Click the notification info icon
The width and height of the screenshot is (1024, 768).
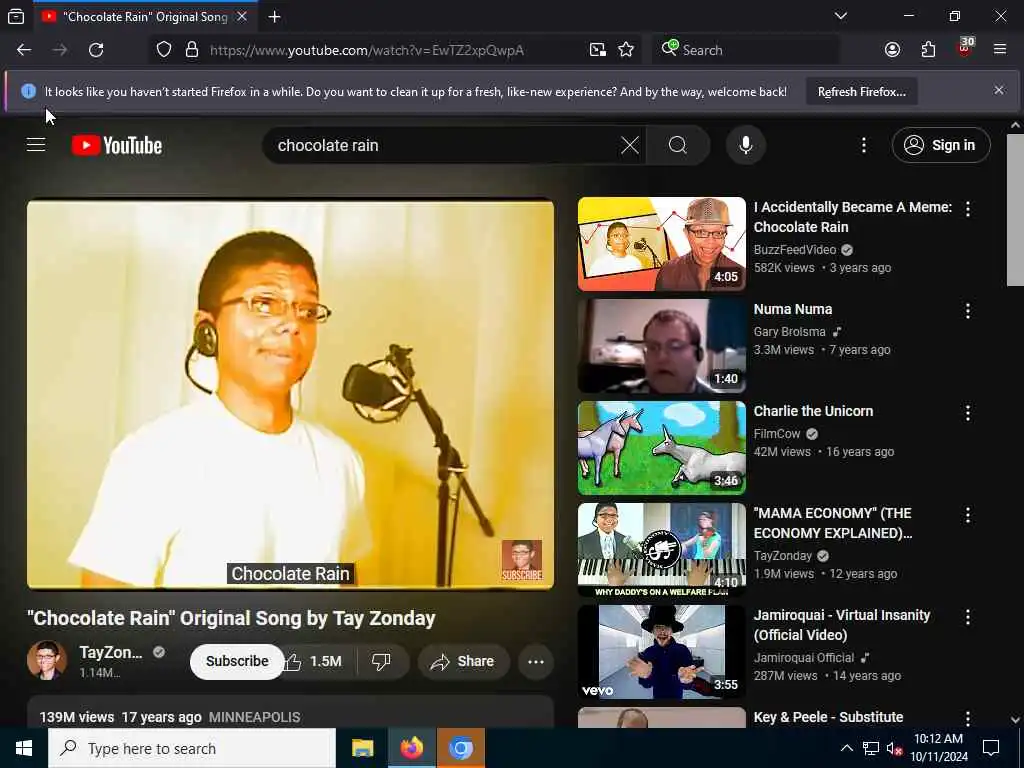coord(28,91)
